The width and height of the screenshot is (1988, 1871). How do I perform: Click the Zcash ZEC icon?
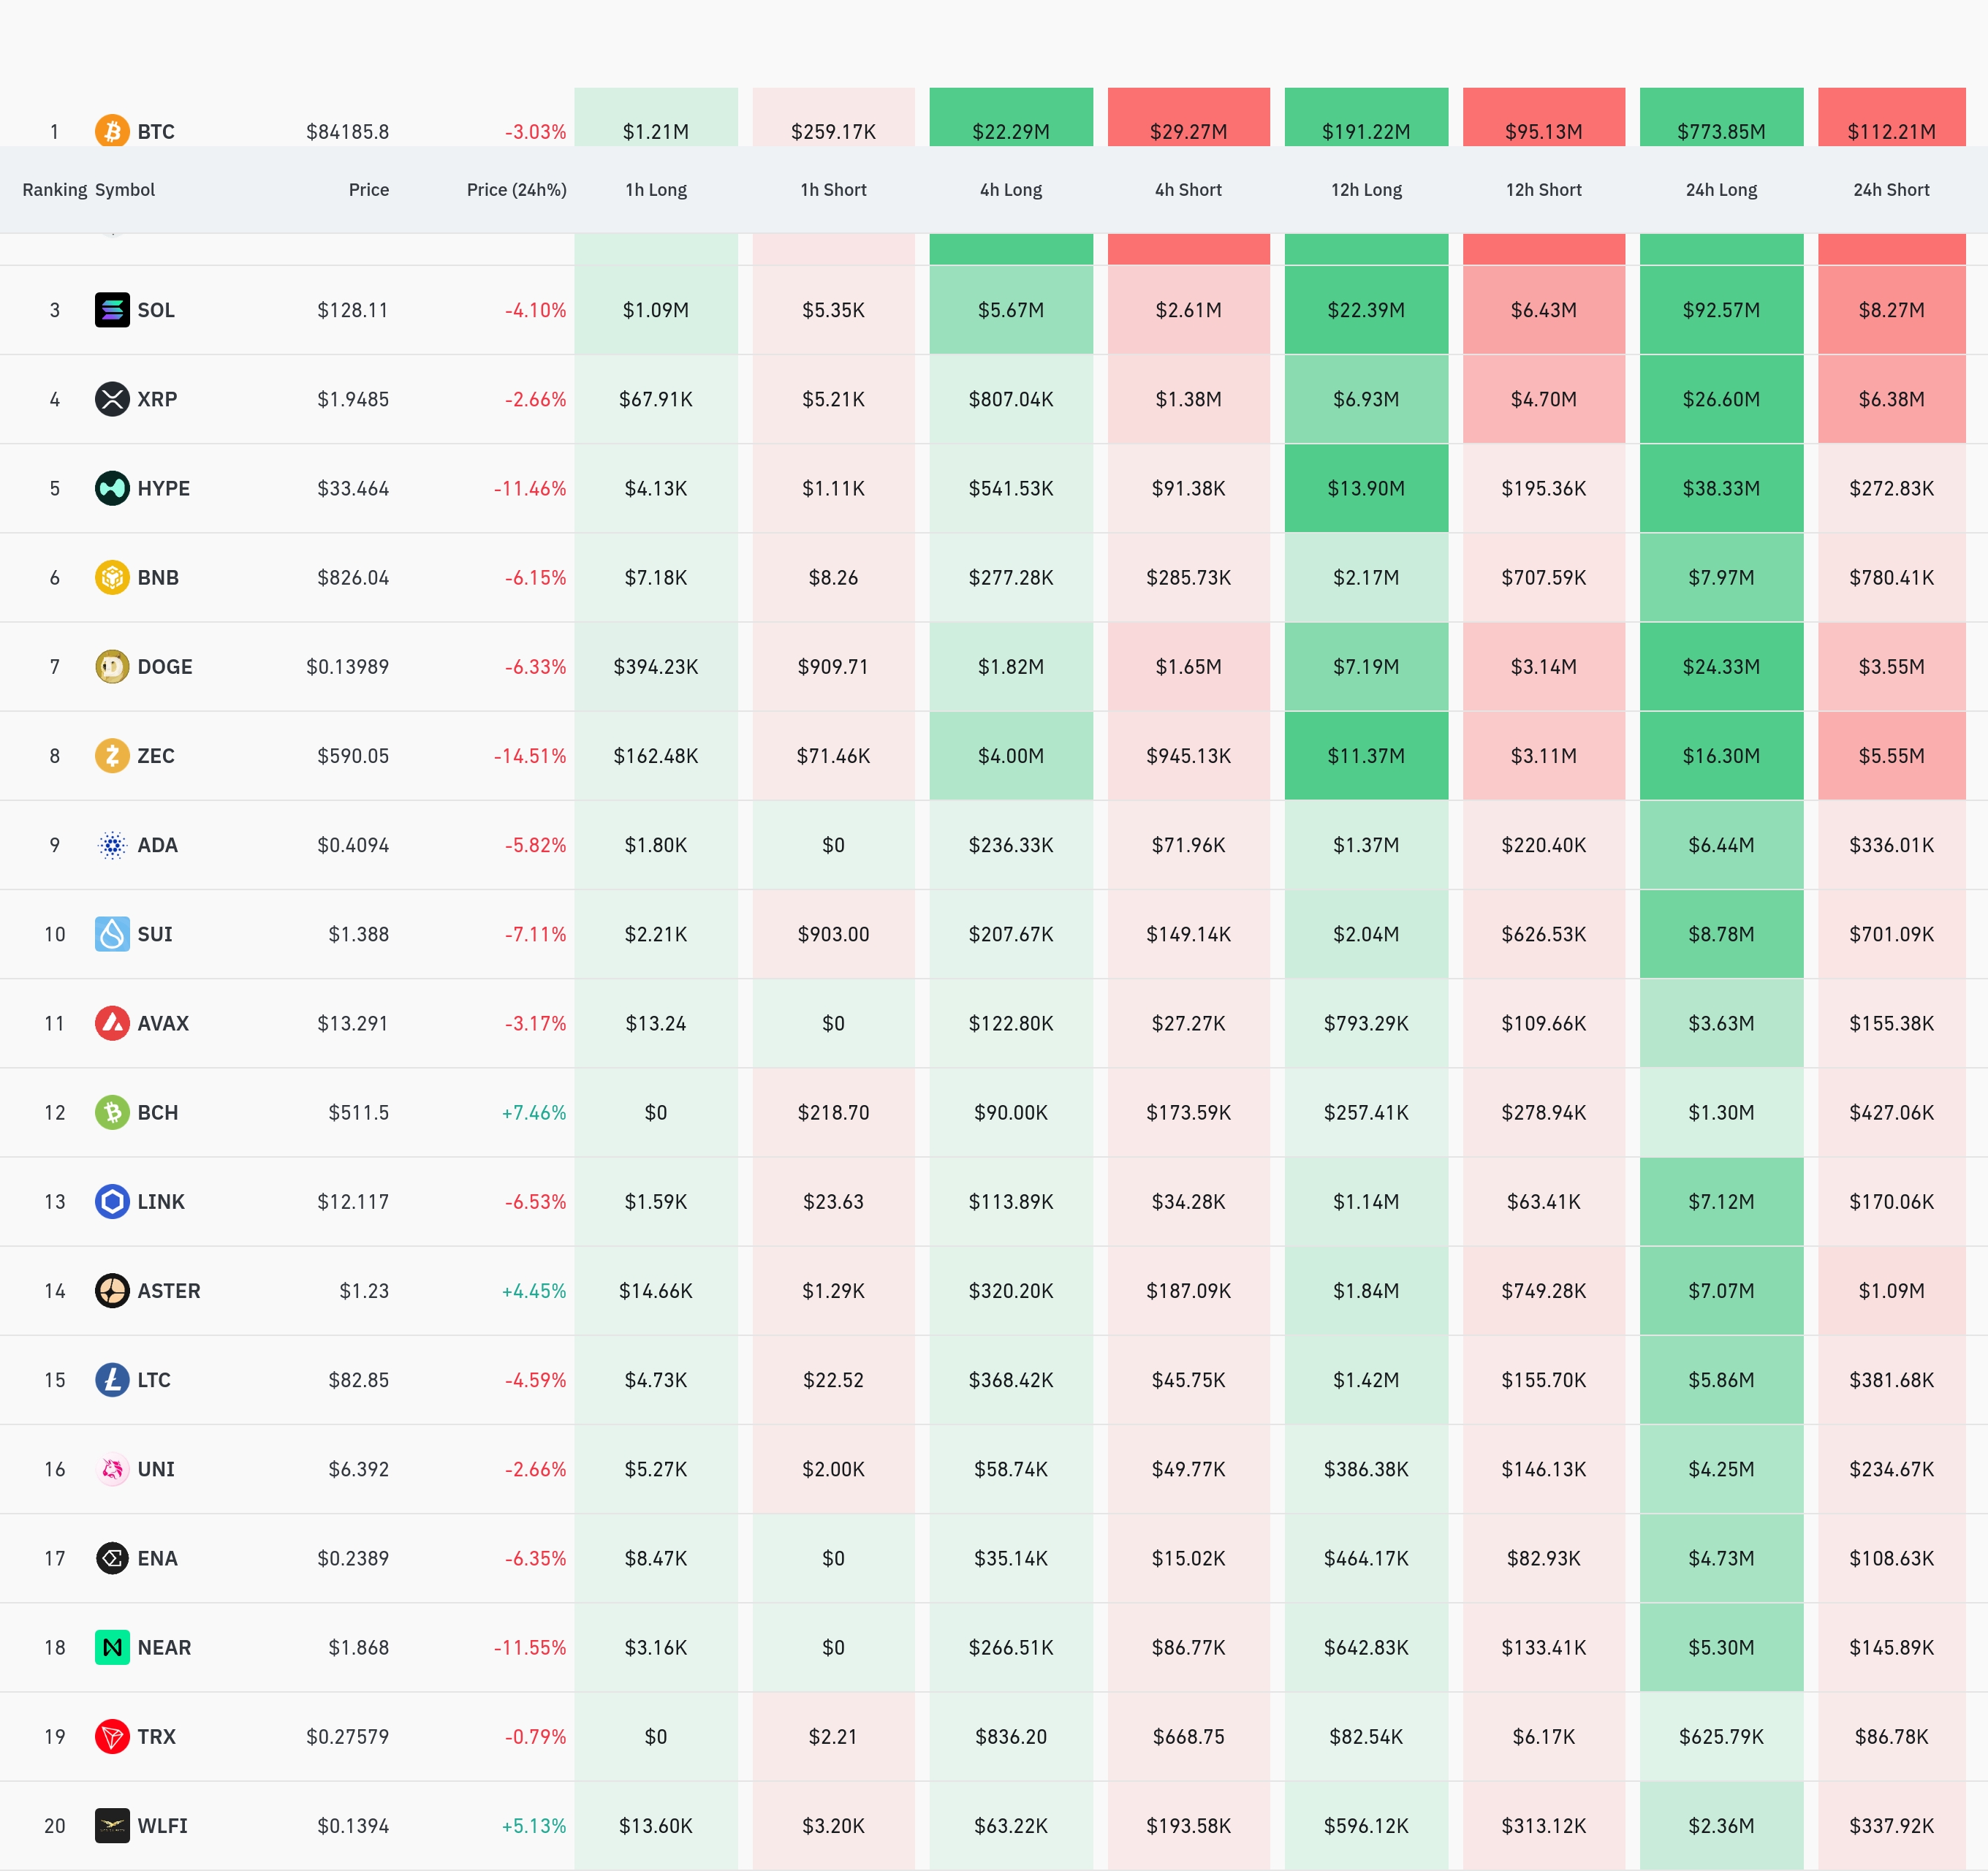tap(112, 755)
